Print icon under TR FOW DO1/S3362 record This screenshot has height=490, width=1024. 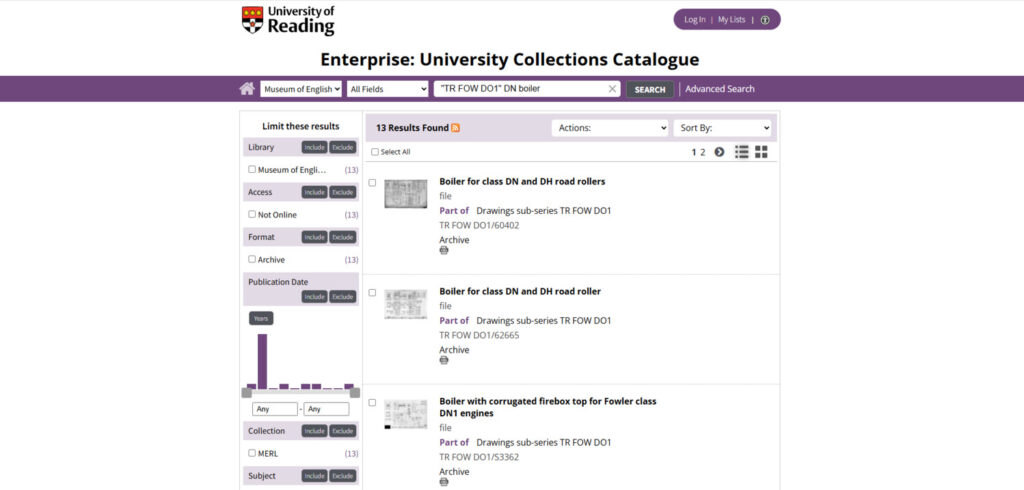click(x=444, y=482)
